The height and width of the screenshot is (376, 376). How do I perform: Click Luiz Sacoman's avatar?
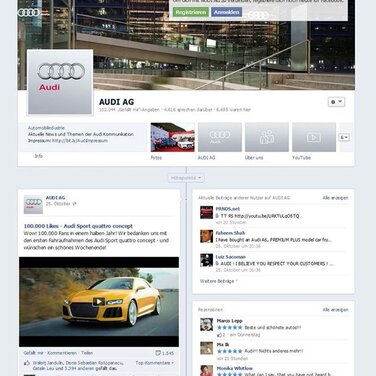[206, 260]
